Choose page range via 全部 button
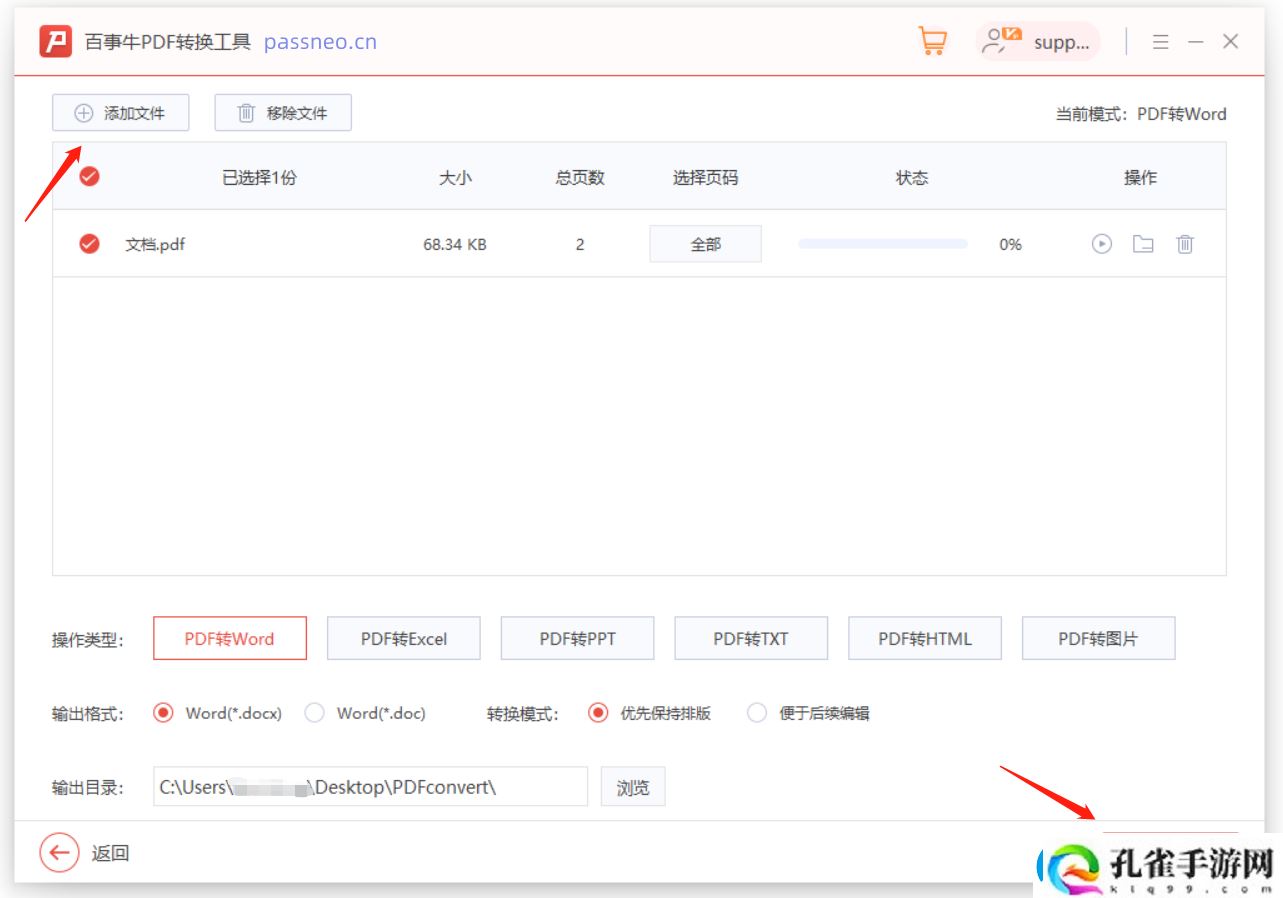Image resolution: width=1283 pixels, height=898 pixels. click(705, 244)
